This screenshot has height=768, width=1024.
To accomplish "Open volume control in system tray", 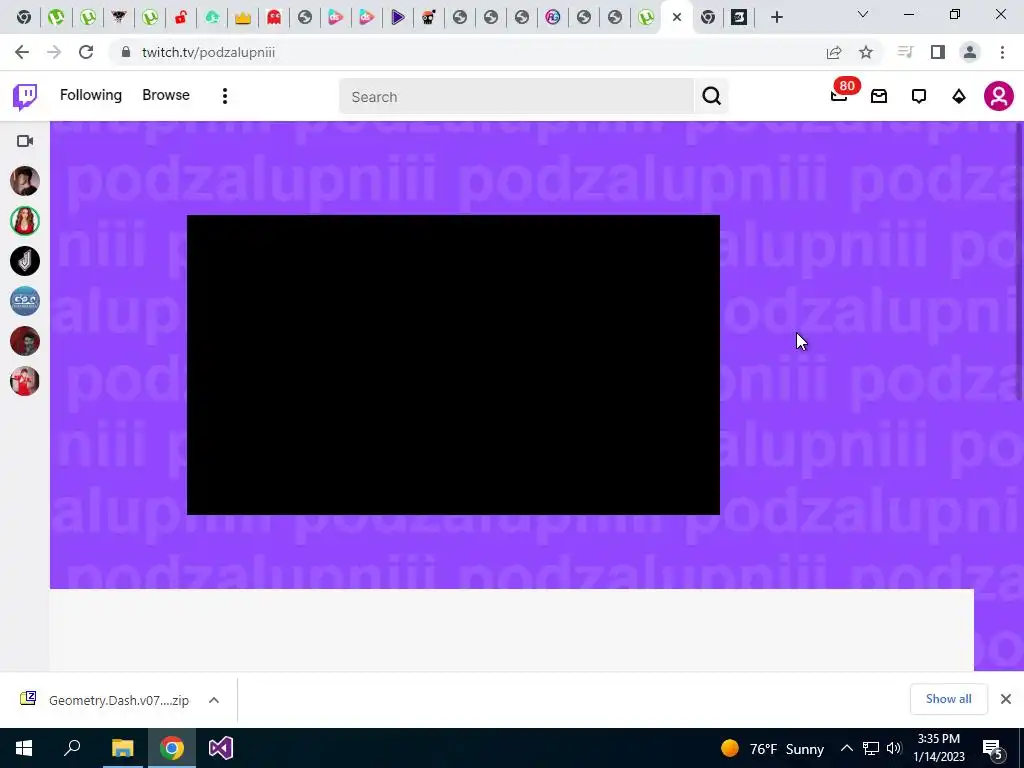I will 895,748.
